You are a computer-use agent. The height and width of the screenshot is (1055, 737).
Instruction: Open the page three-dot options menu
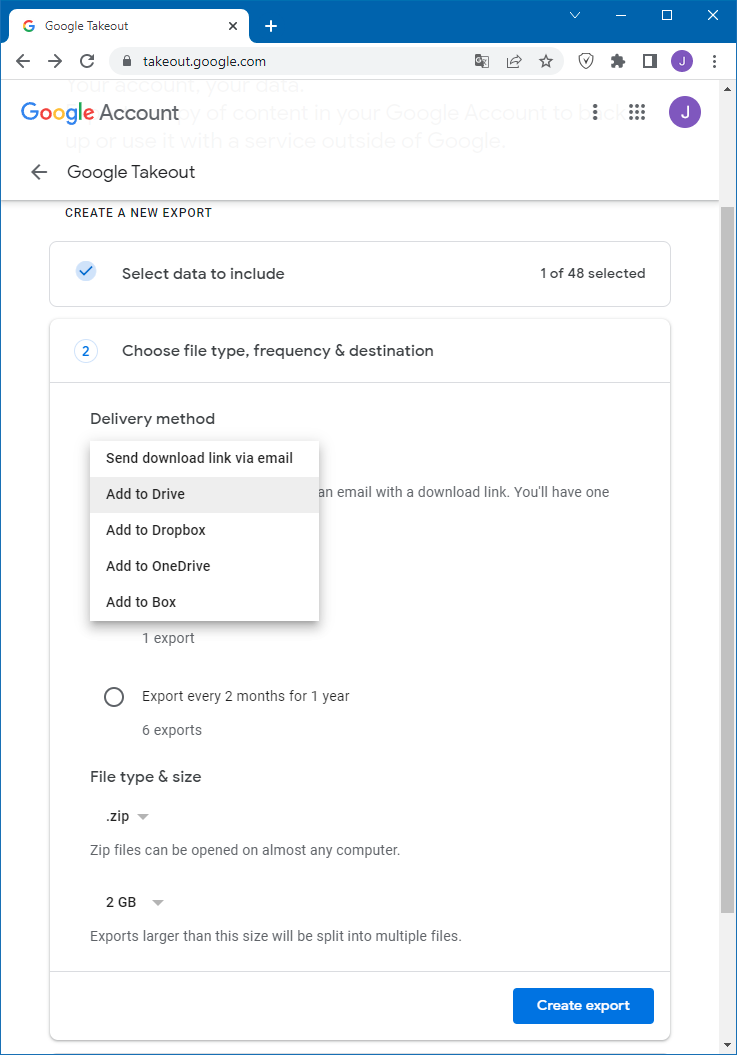(x=595, y=112)
